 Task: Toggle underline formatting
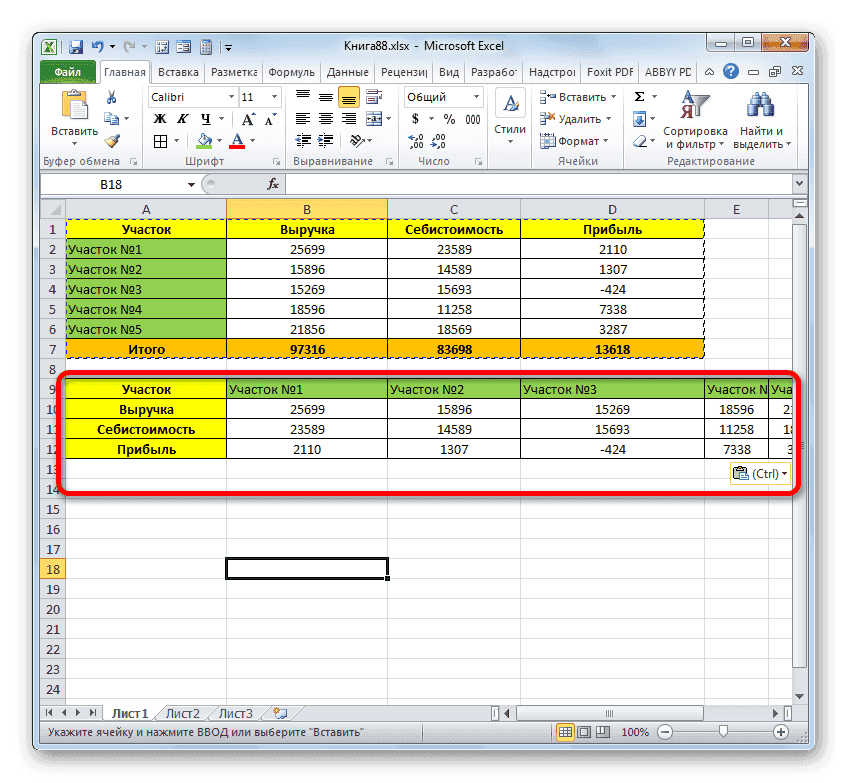[205, 119]
